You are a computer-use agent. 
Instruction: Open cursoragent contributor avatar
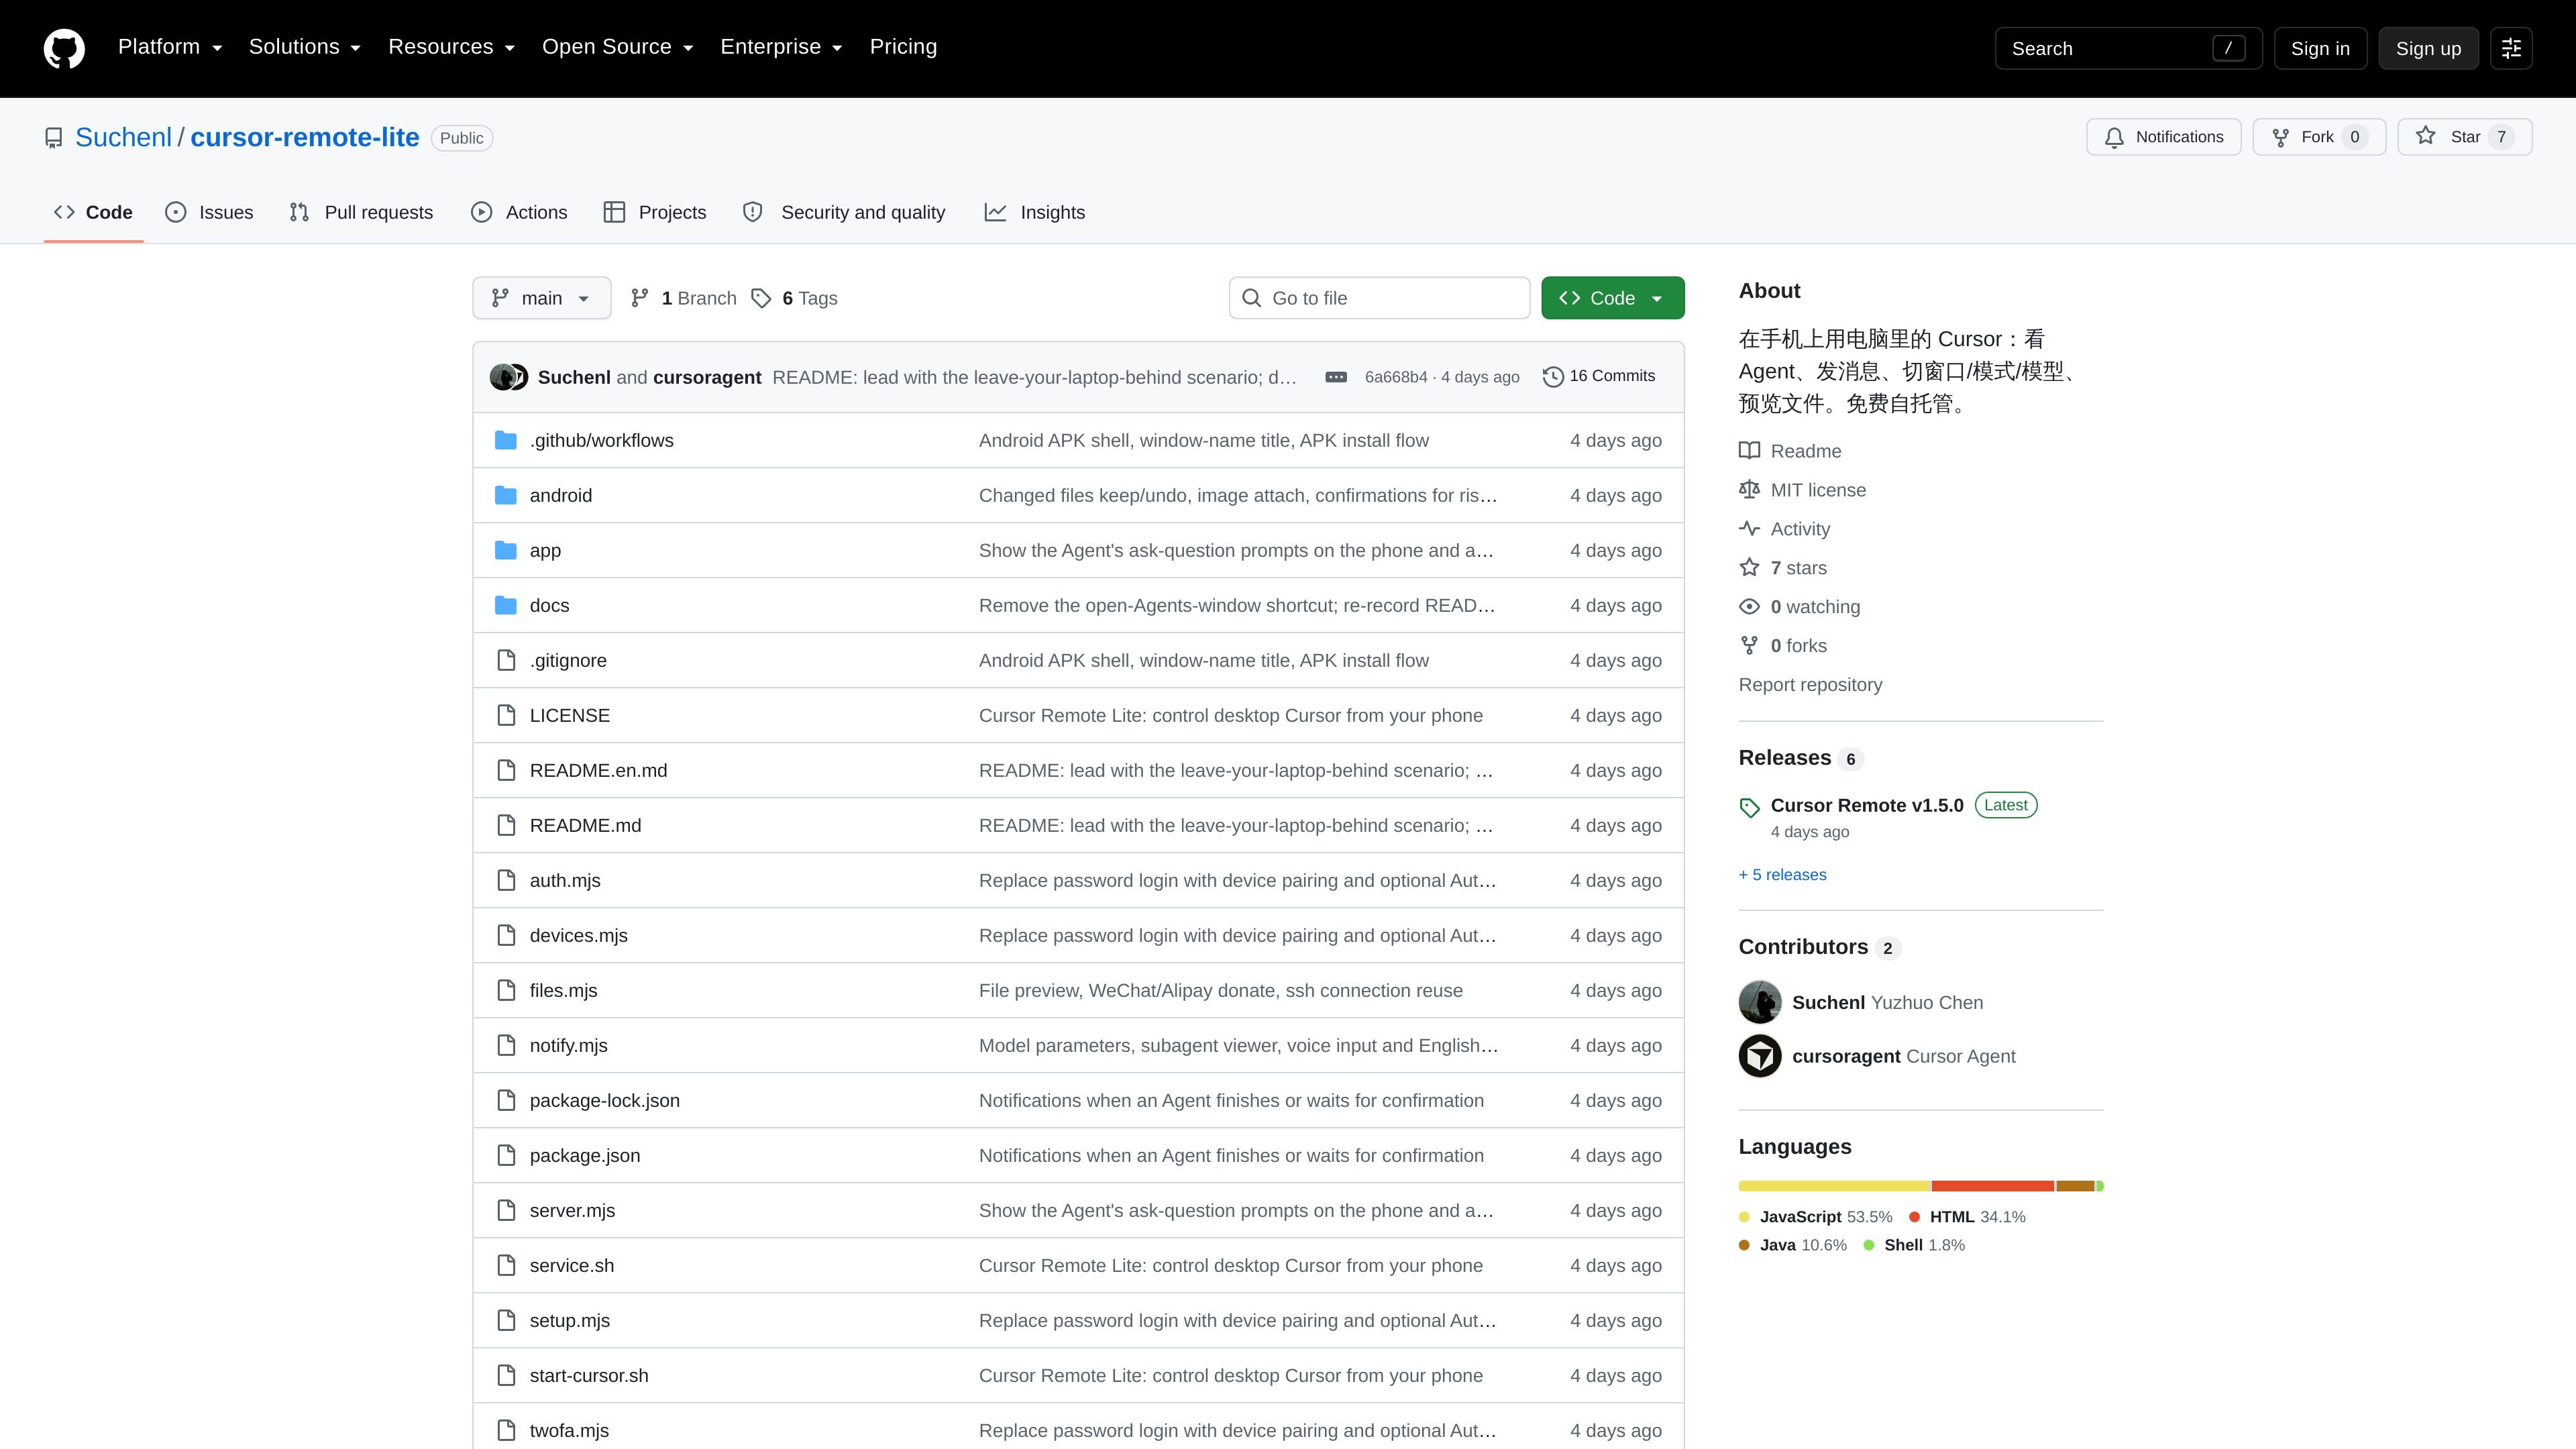point(1760,1057)
